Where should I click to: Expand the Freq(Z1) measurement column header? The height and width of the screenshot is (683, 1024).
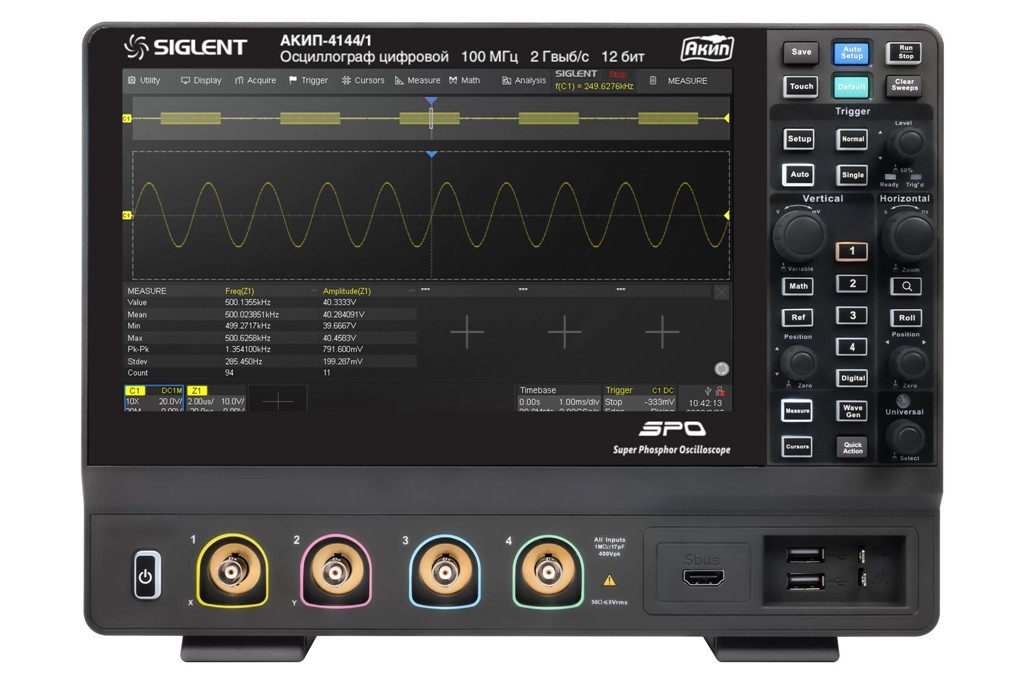click(x=266, y=291)
